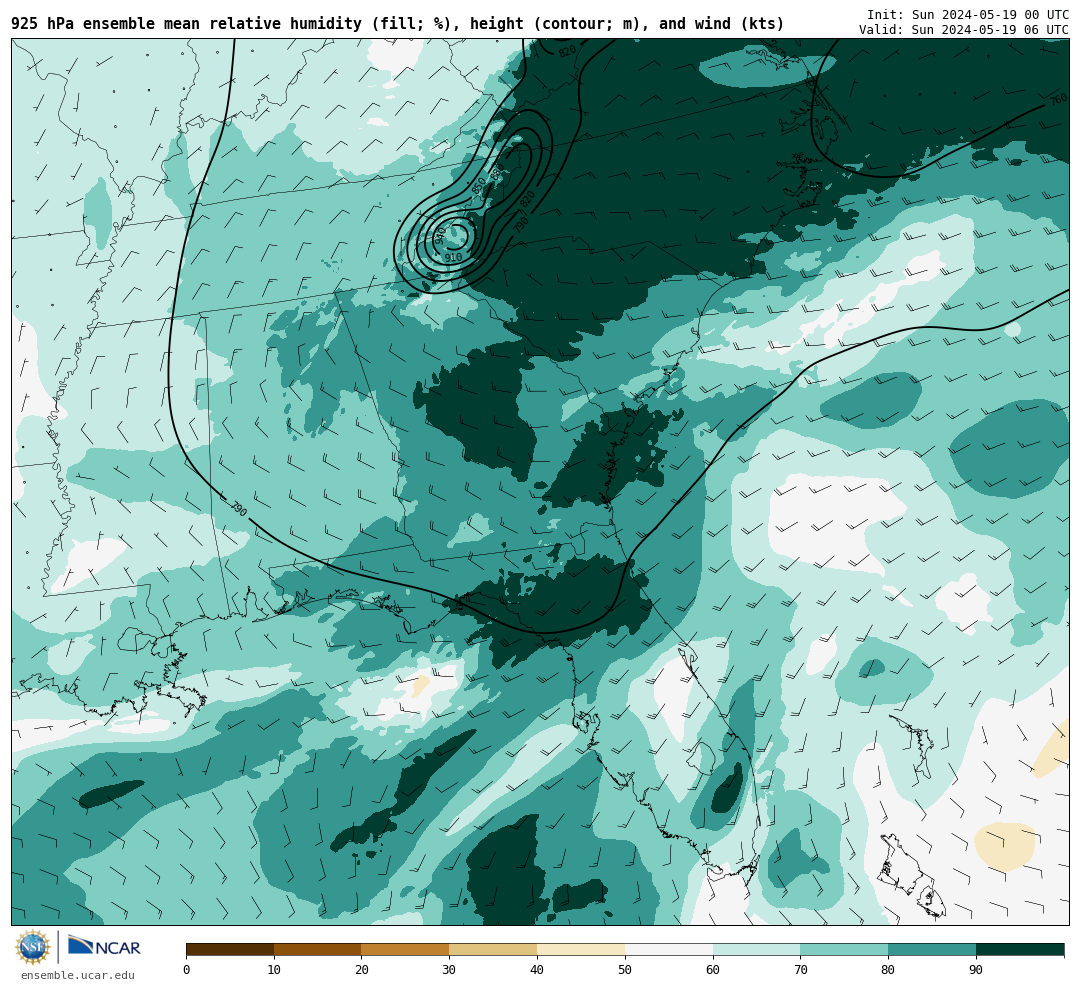Click the plot title about 925 hPa humidity

click(x=398, y=24)
